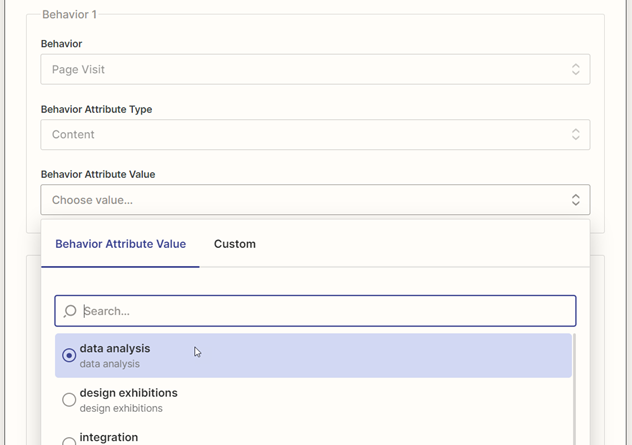632x445 pixels.
Task: Select the integration radio button
Action: point(69,440)
